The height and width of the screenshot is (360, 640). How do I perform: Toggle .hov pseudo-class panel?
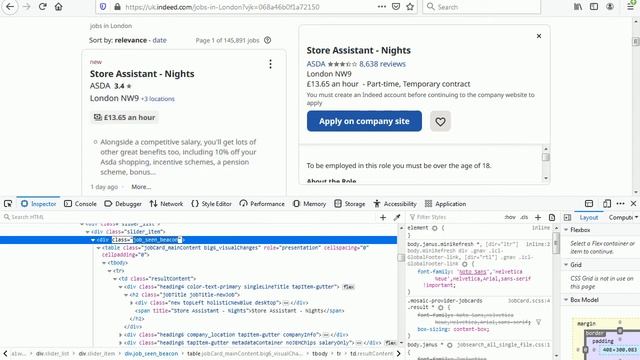click(x=510, y=217)
